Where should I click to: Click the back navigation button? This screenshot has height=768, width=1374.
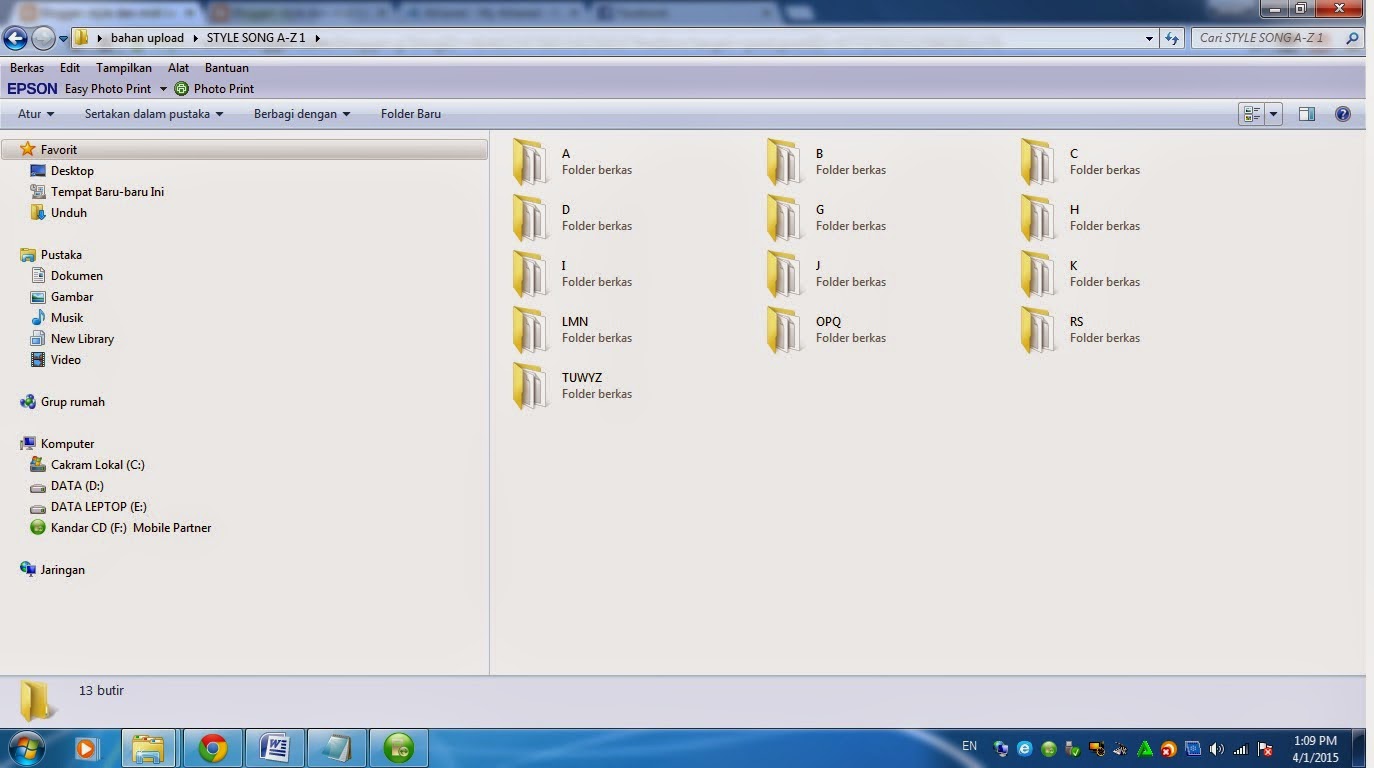(14, 37)
